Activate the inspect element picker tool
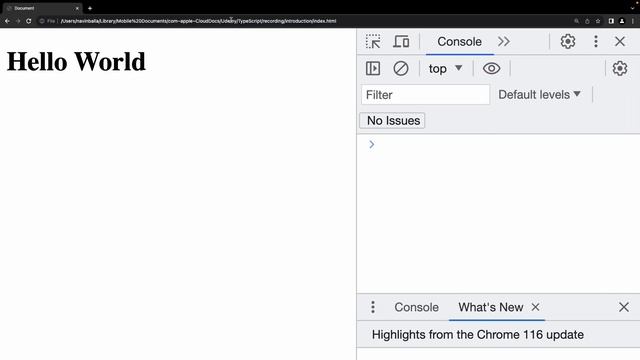640x360 pixels. pyautogui.click(x=373, y=42)
